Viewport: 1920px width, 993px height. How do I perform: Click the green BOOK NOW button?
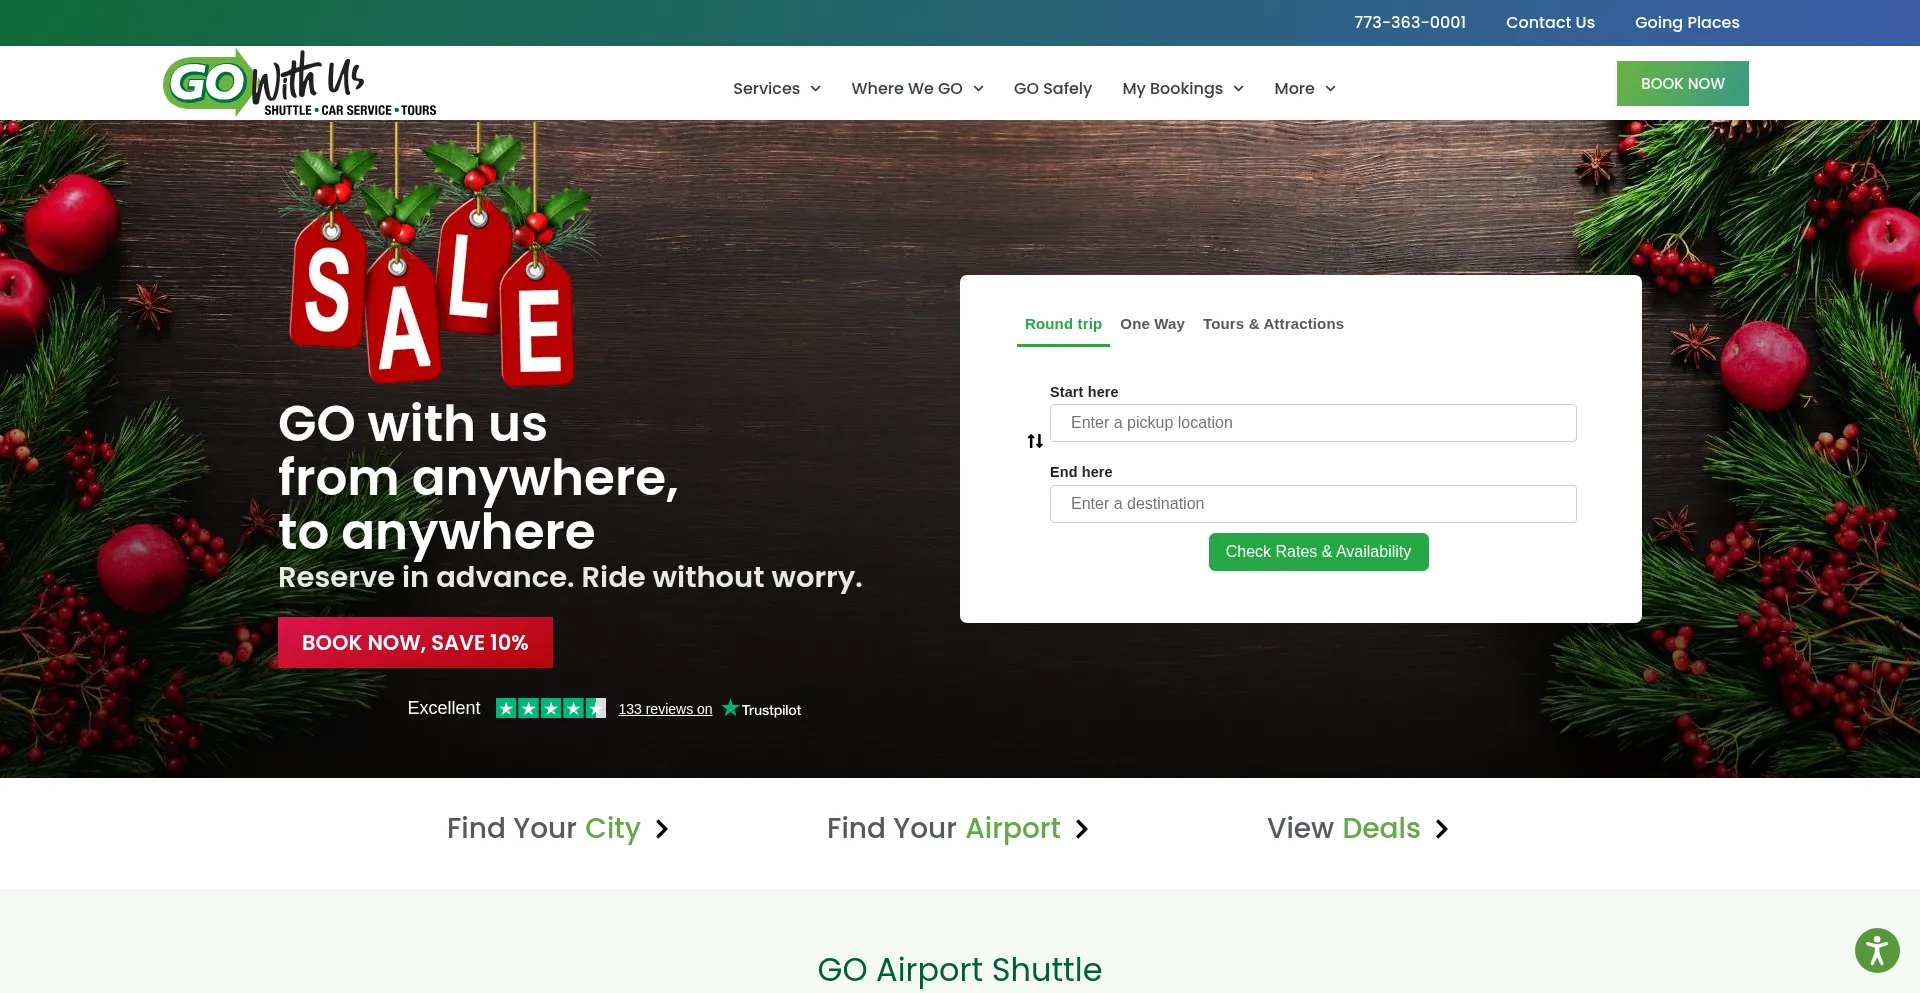1682,83
